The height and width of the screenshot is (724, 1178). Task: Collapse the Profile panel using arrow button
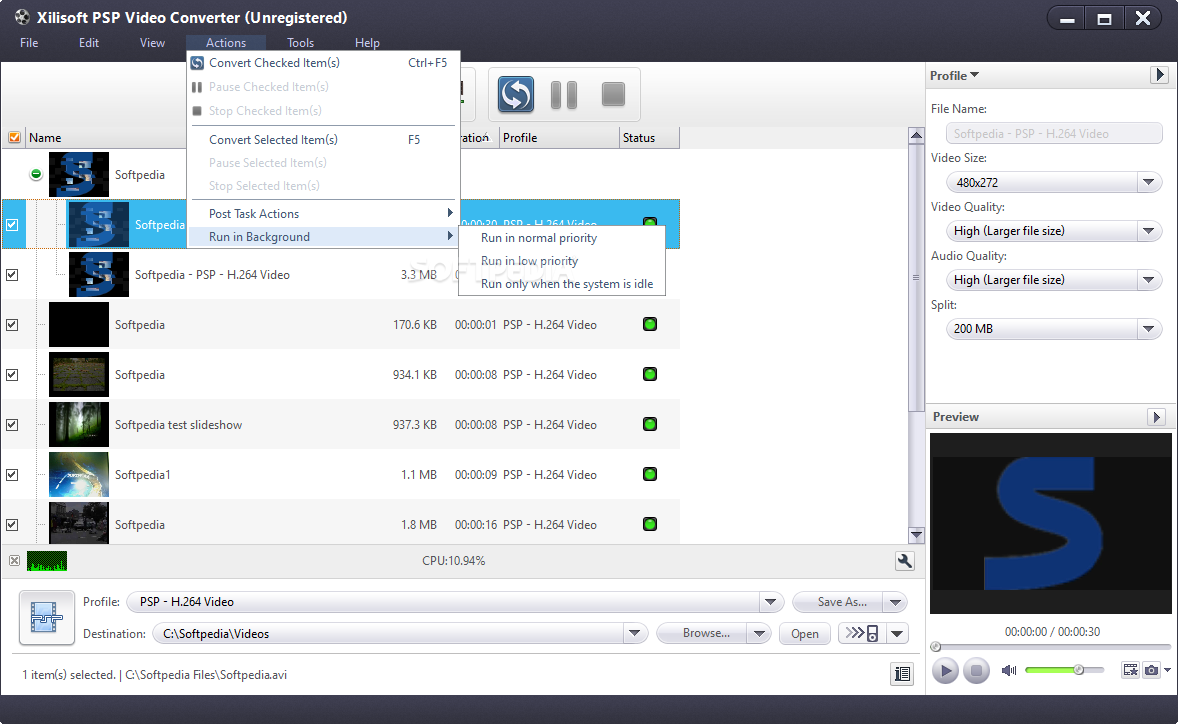[x=1159, y=74]
